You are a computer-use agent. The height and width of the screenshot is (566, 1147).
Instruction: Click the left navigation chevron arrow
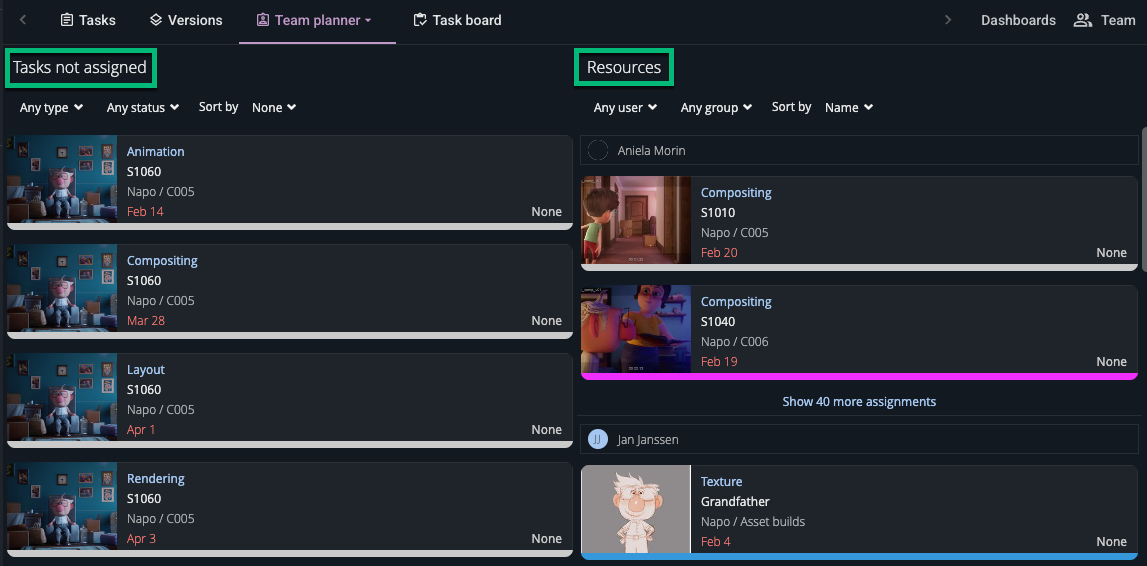pos(23,20)
